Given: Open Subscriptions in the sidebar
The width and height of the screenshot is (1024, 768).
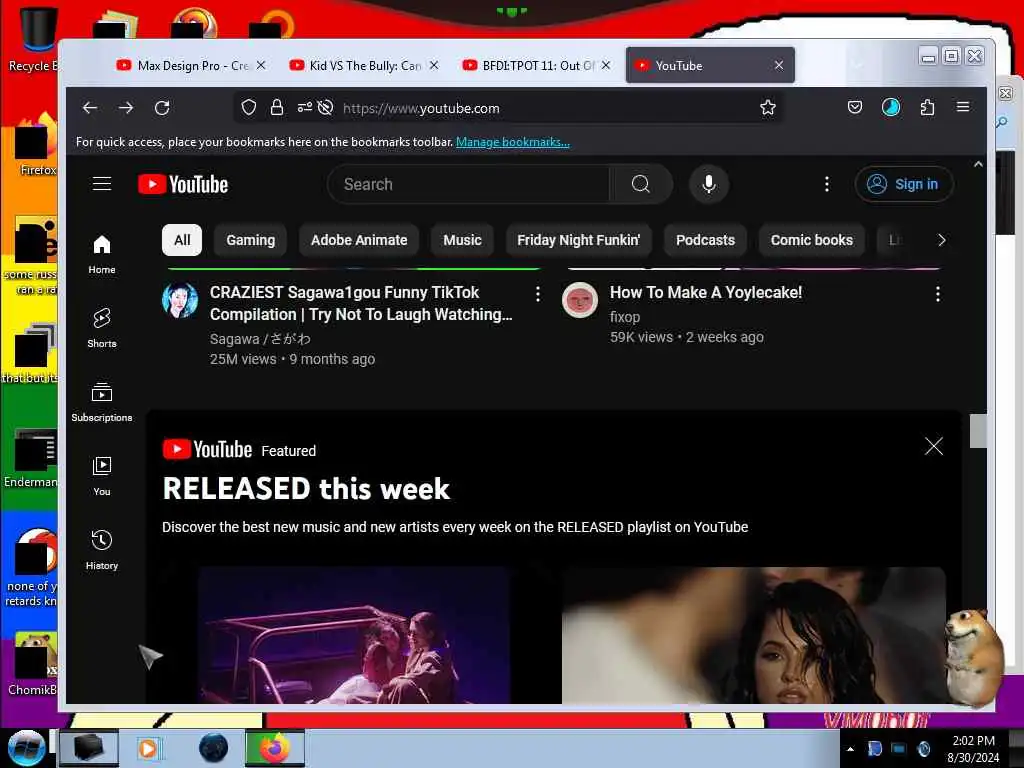Looking at the screenshot, I should (102, 402).
